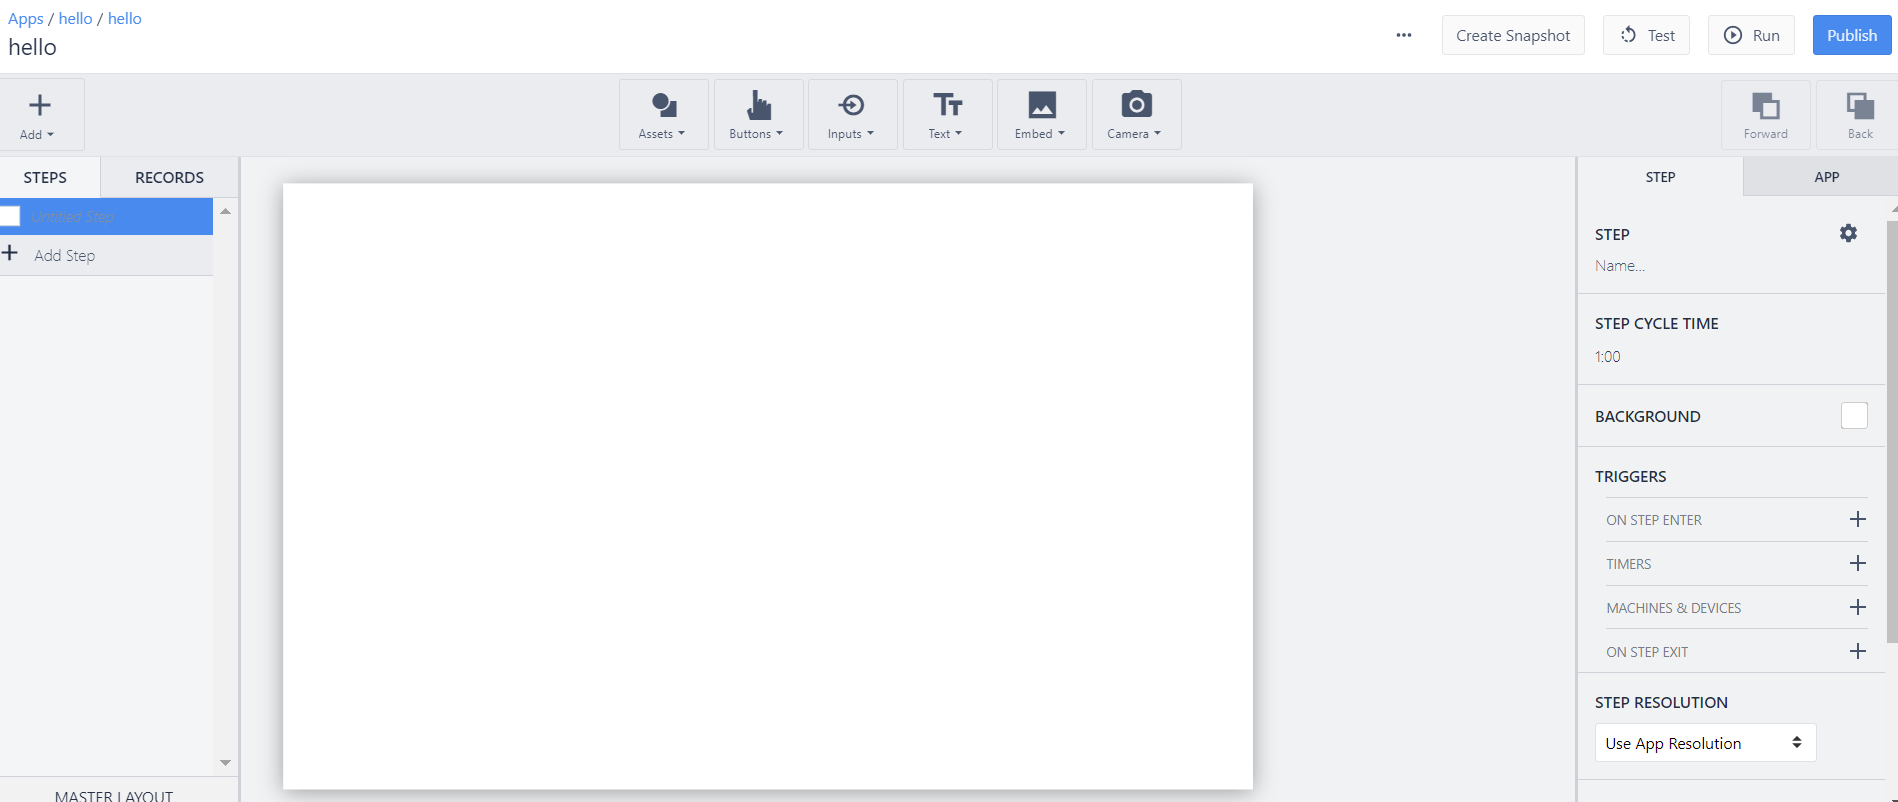Open the Assets dropdown

(x=663, y=115)
